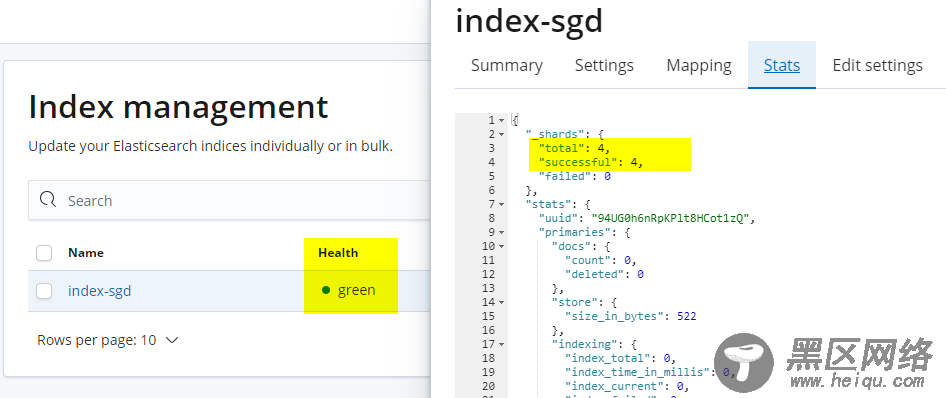This screenshot has height=398, width=946.
Task: Click the "index_total" line
Action: (620, 358)
